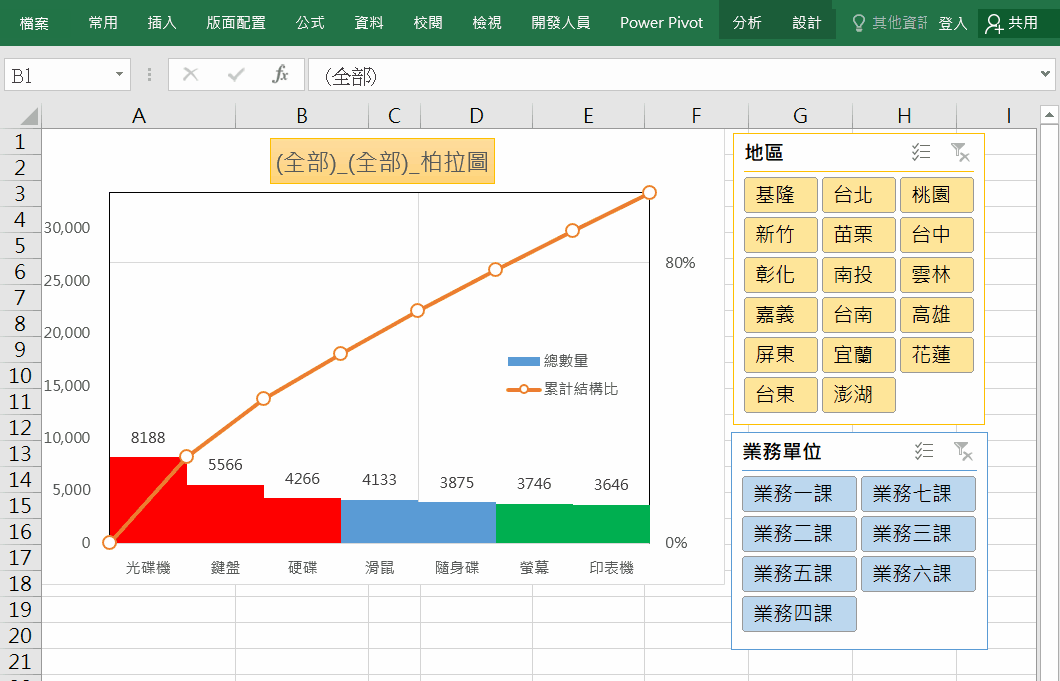
Task: Click the 登入 sign-in link
Action: 952,23
